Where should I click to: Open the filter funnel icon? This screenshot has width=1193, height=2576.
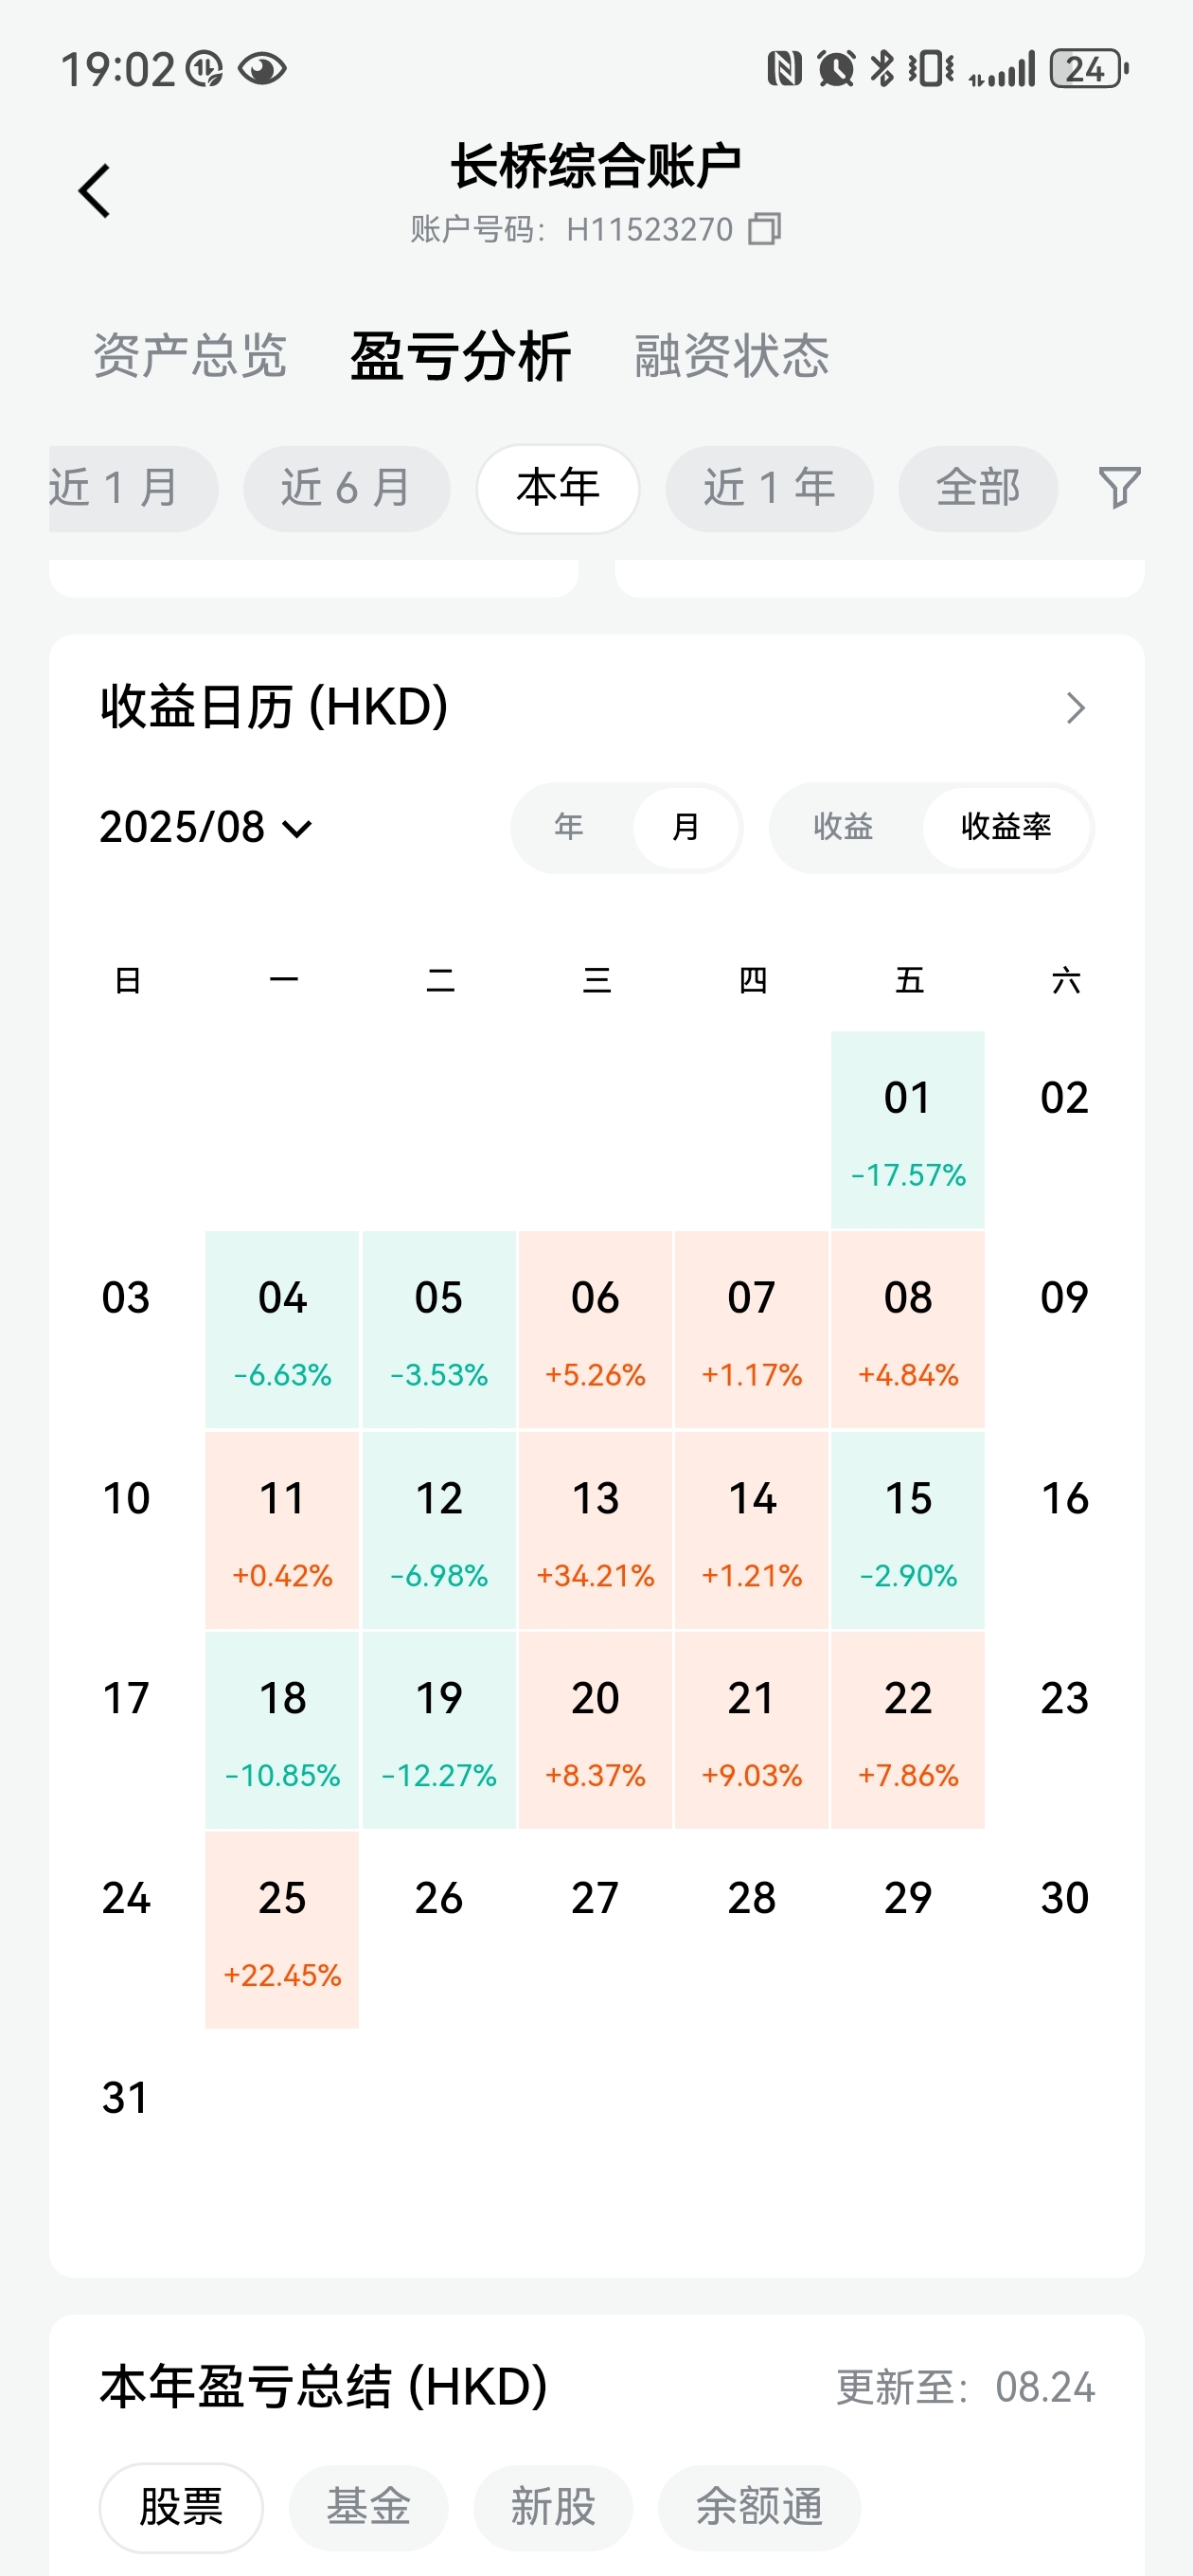1119,488
